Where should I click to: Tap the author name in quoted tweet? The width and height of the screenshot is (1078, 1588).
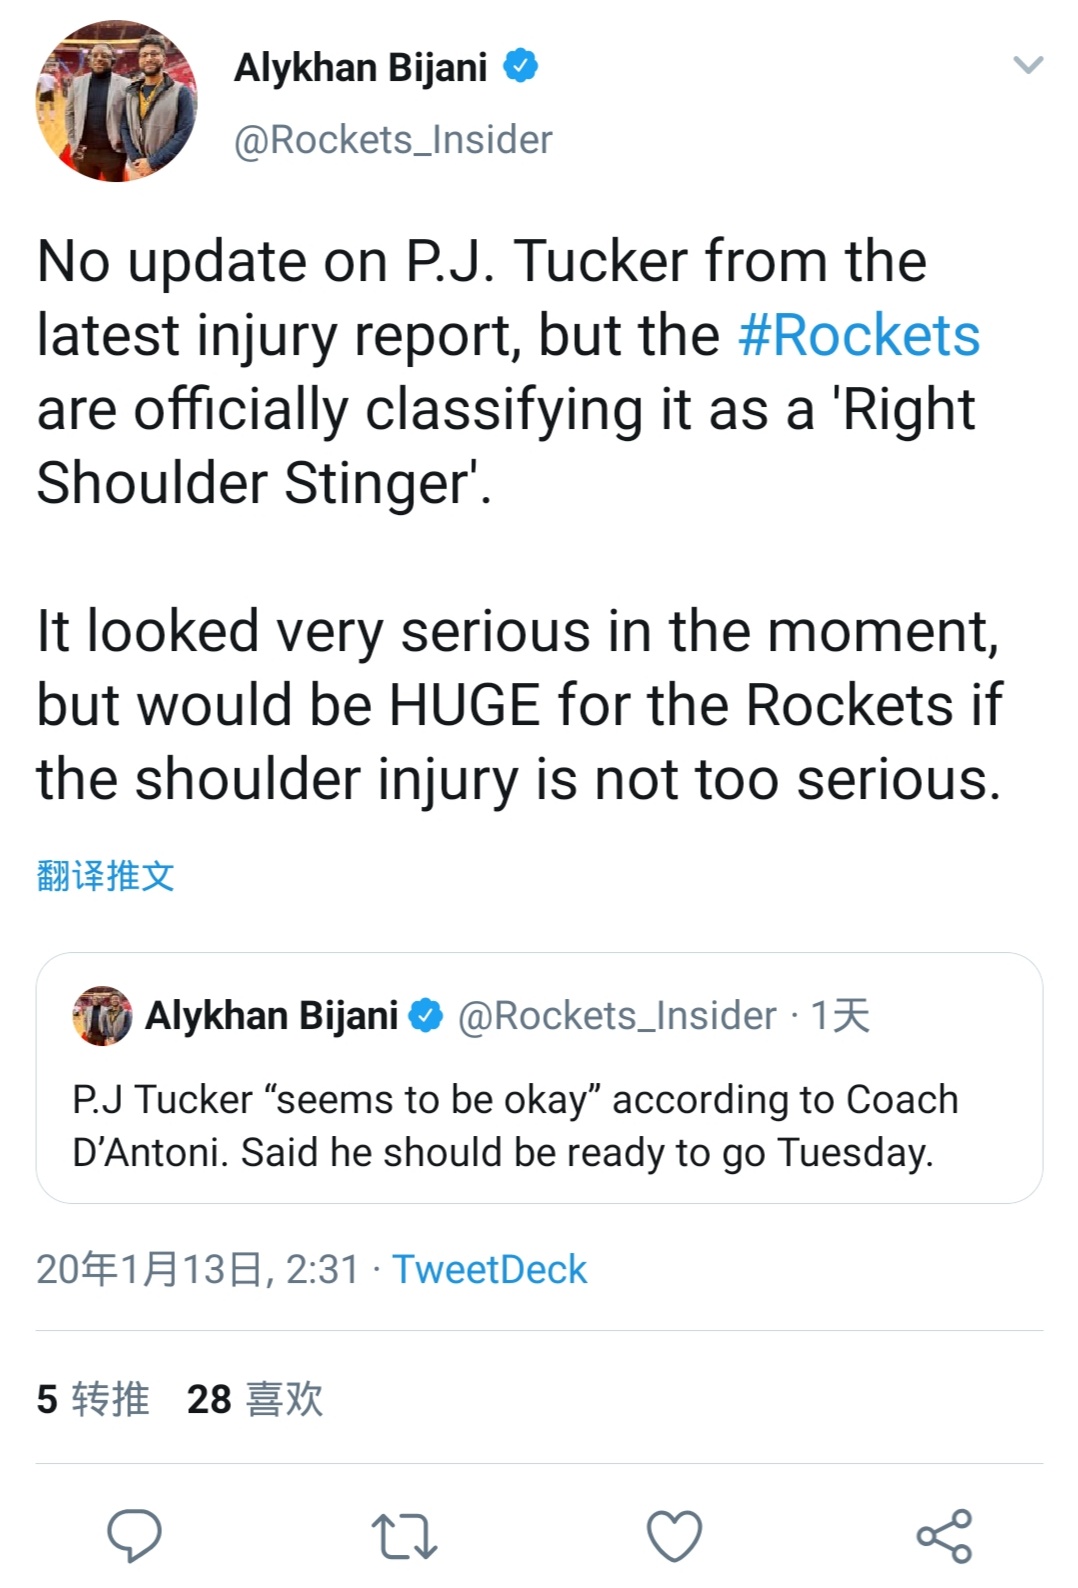pyautogui.click(x=272, y=1016)
